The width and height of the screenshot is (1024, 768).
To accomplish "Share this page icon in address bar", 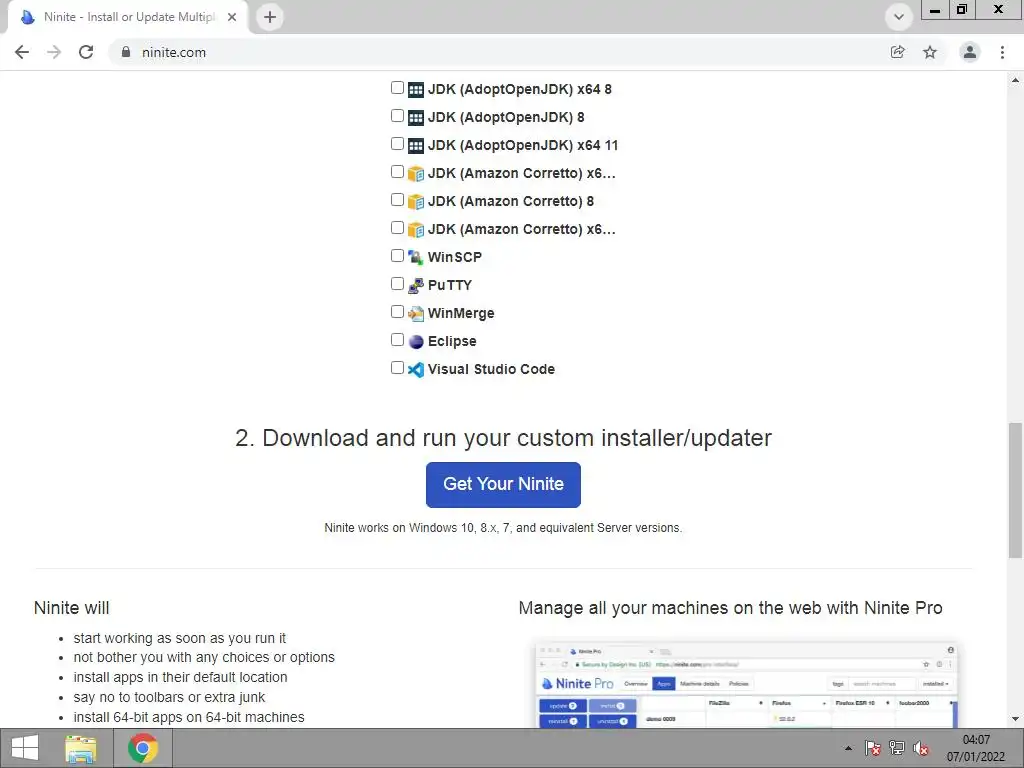I will pyautogui.click(x=898, y=52).
